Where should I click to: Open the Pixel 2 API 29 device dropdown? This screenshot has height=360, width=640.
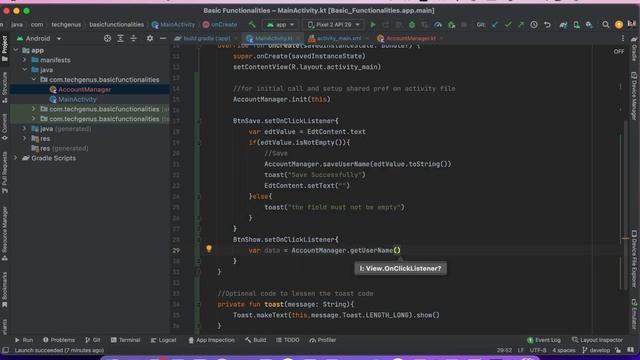[334, 25]
